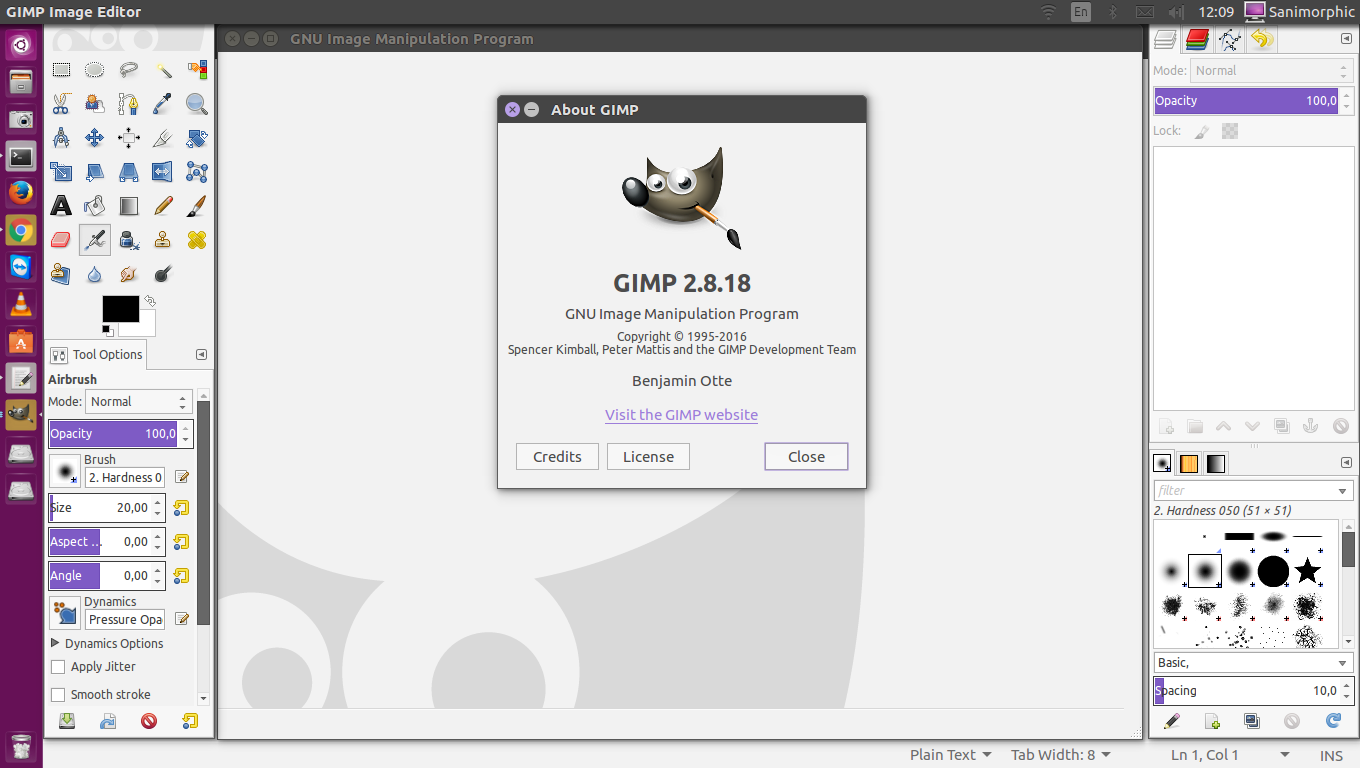Image resolution: width=1360 pixels, height=768 pixels.
Task: Select the Fuzzy Select magic wand tool
Action: [163, 70]
